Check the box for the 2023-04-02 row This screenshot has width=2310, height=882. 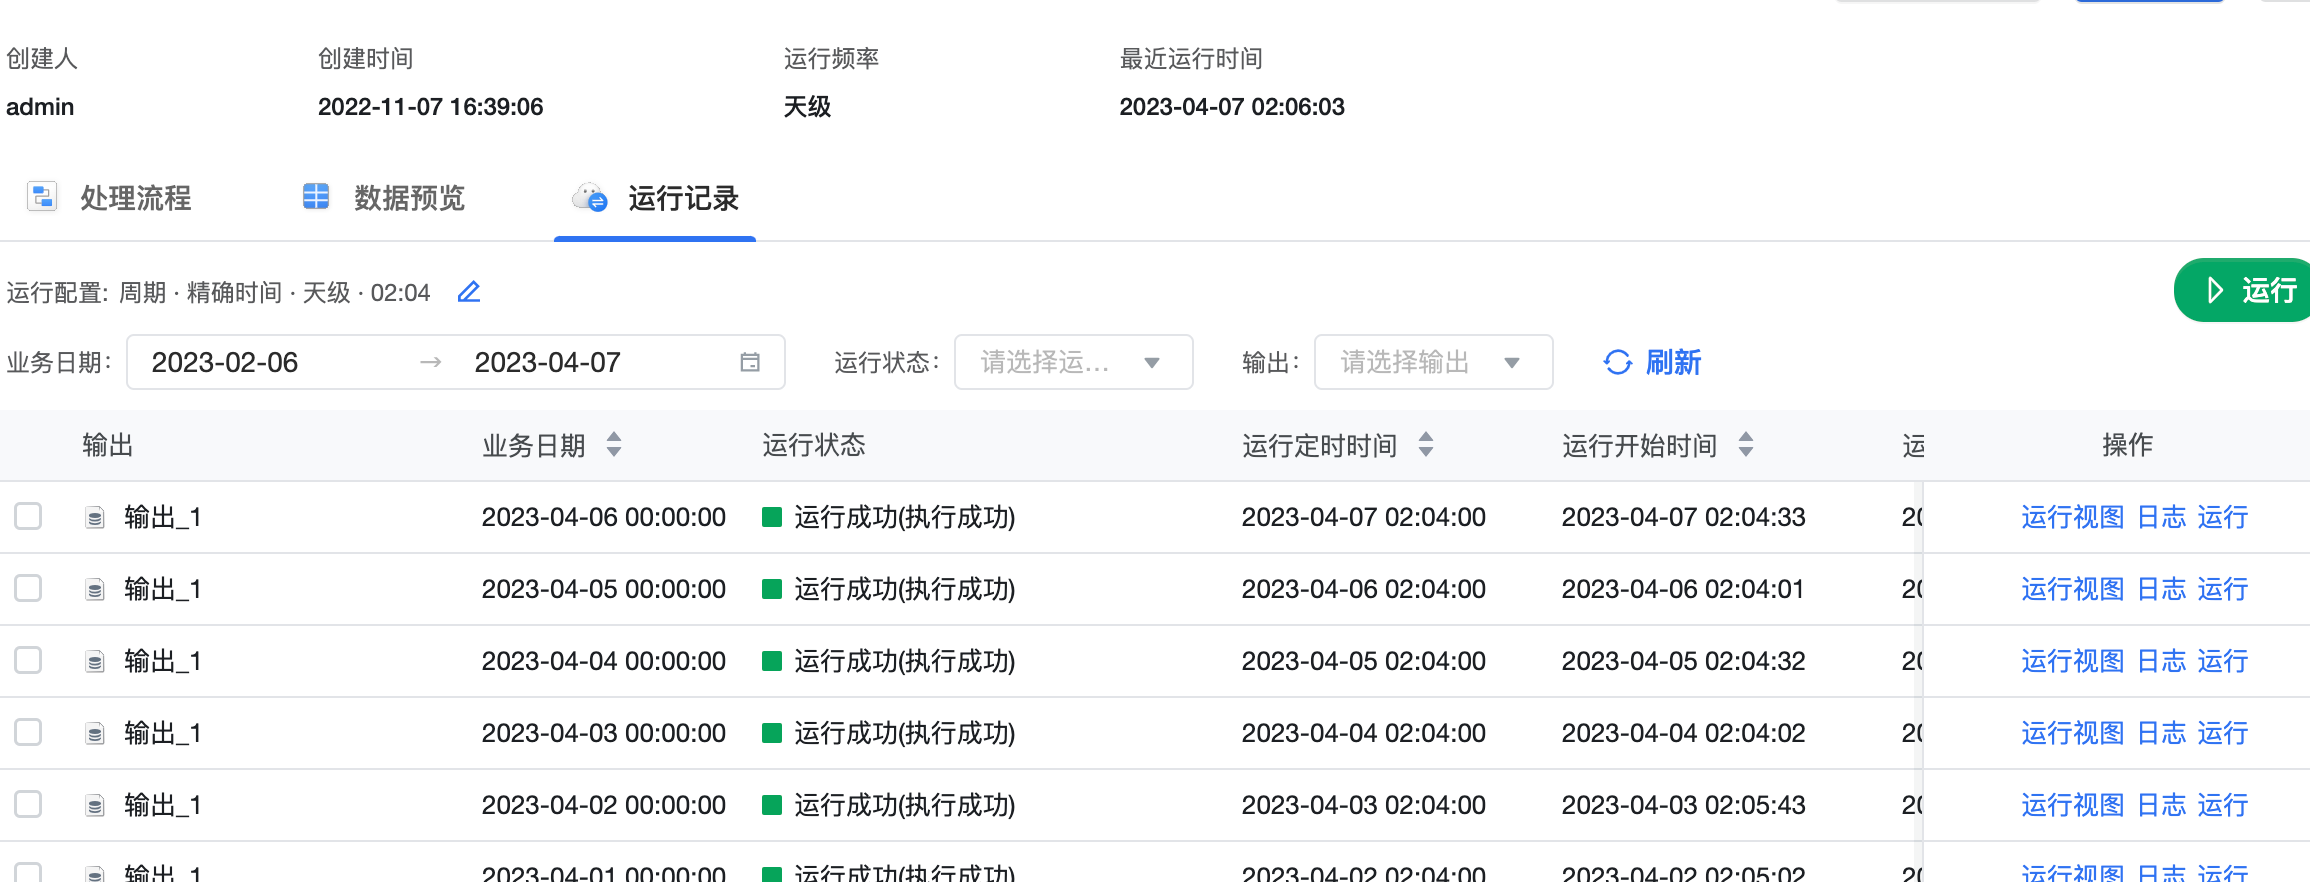click(28, 804)
